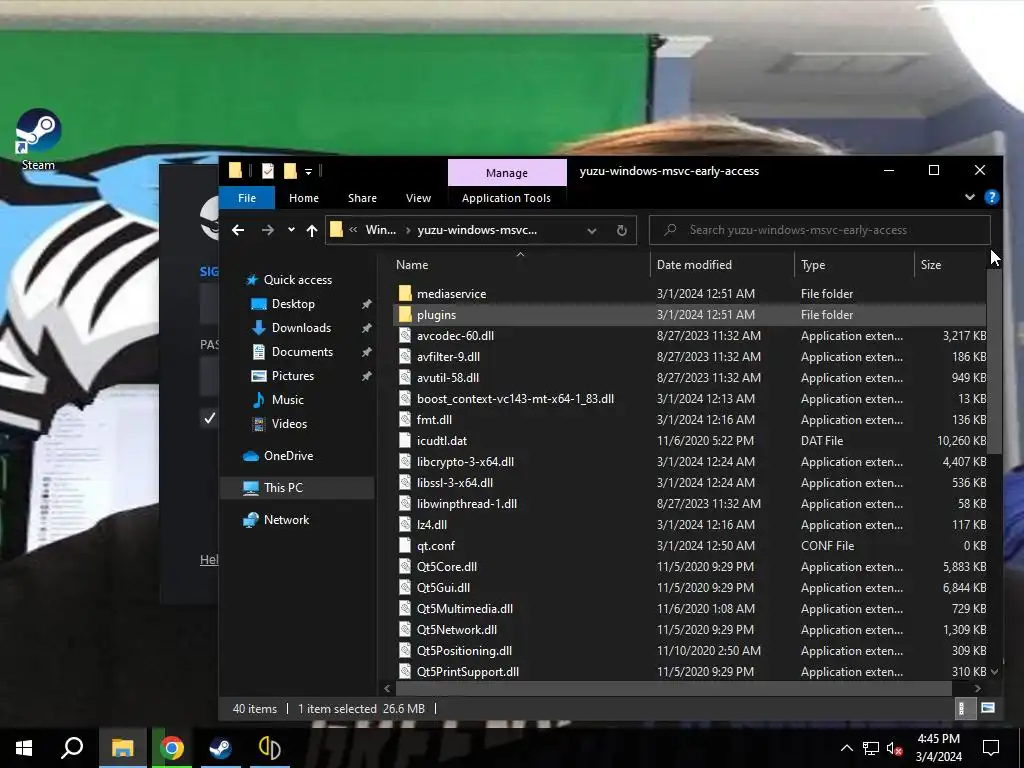Click Properties icon in quick access toolbar
Image resolution: width=1024 pixels, height=768 pixels.
pyautogui.click(x=268, y=171)
